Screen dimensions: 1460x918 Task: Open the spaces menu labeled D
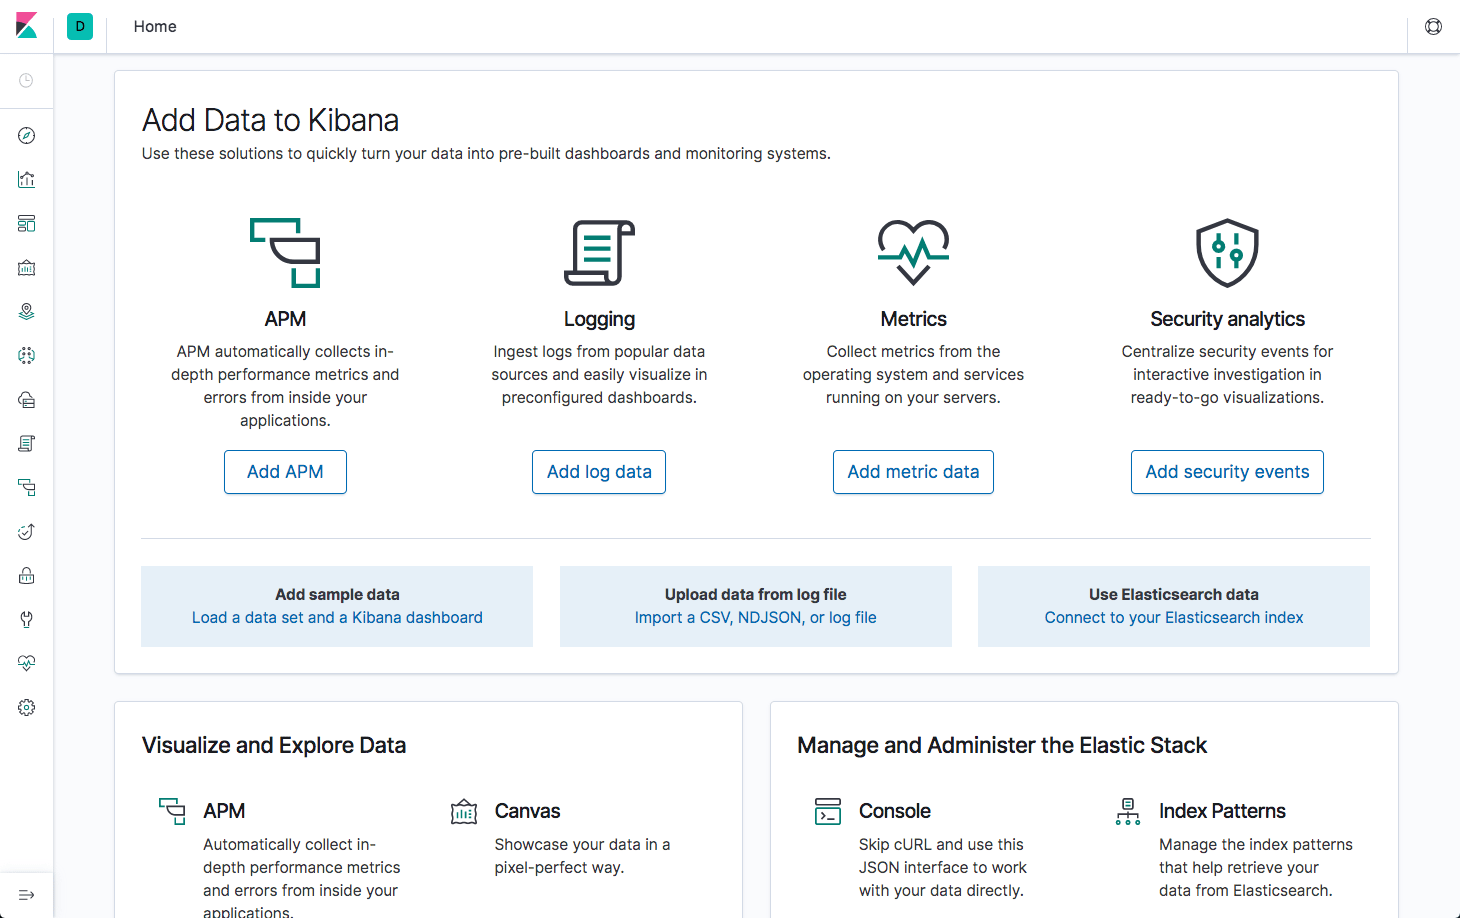(x=80, y=26)
